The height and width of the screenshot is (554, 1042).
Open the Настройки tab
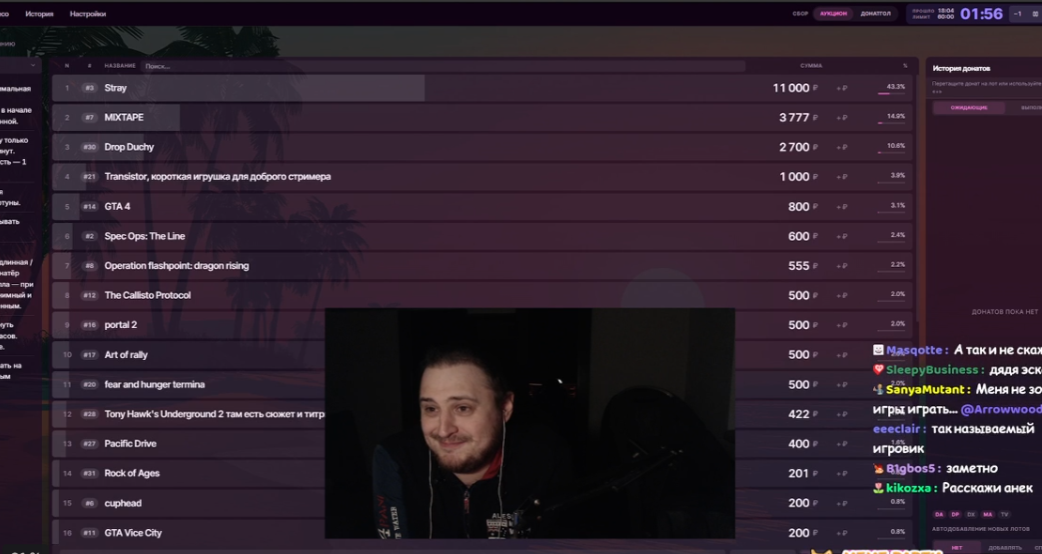(x=88, y=14)
